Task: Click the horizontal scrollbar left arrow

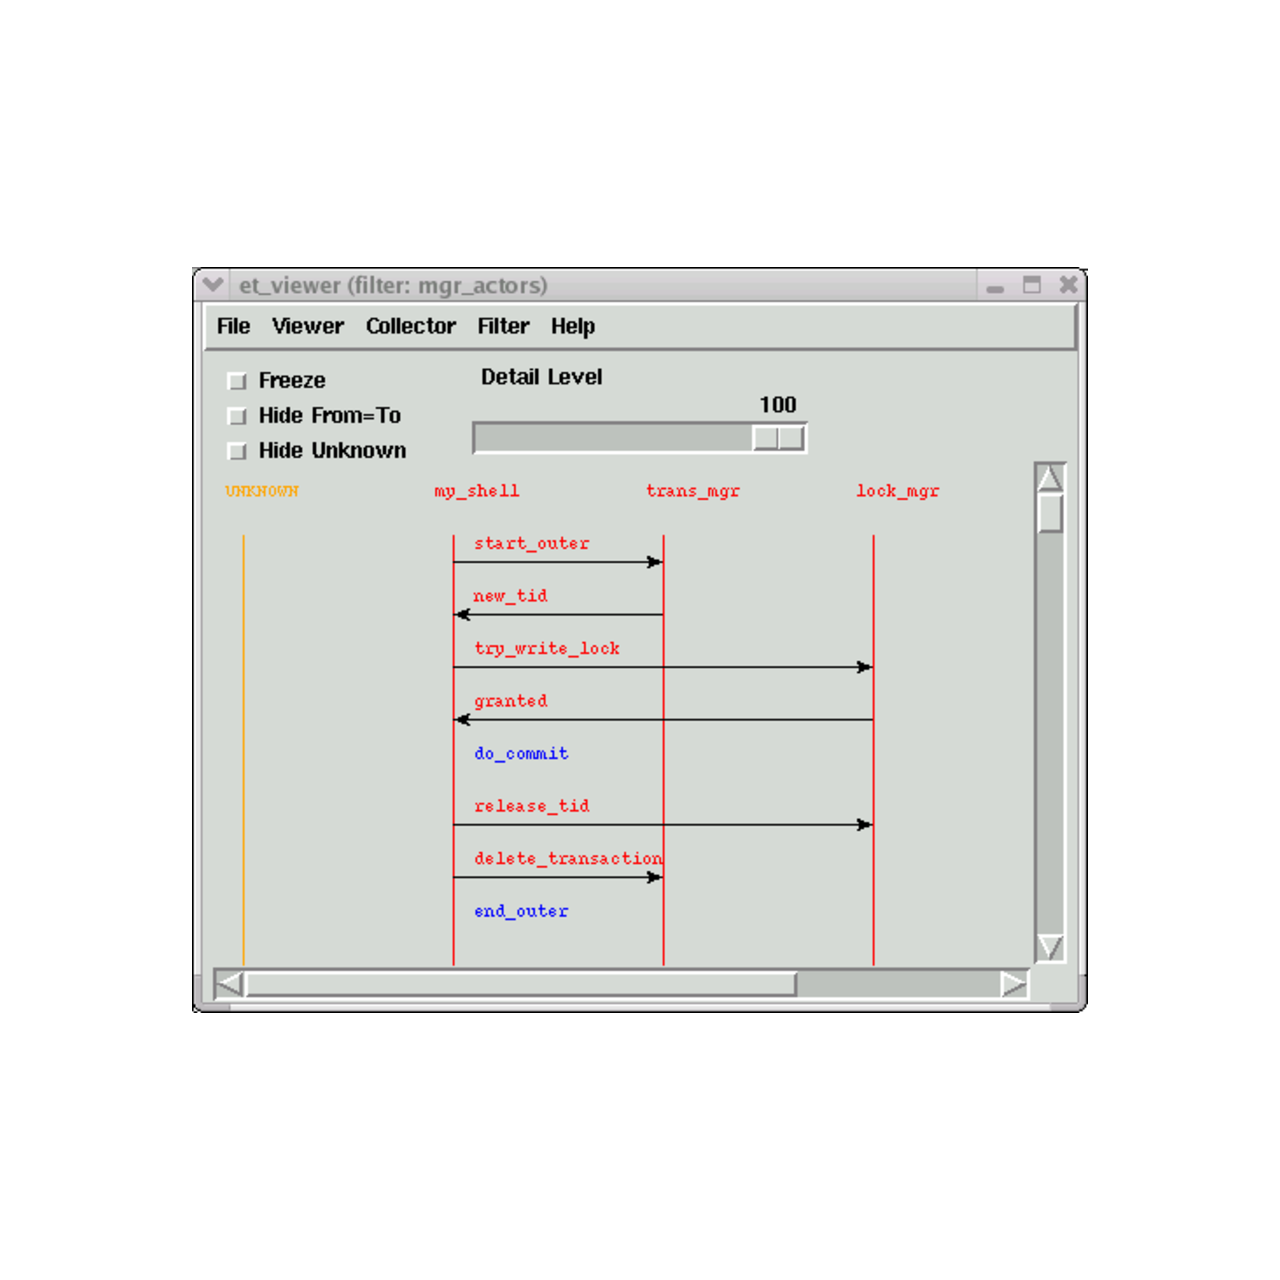Action: tap(229, 985)
